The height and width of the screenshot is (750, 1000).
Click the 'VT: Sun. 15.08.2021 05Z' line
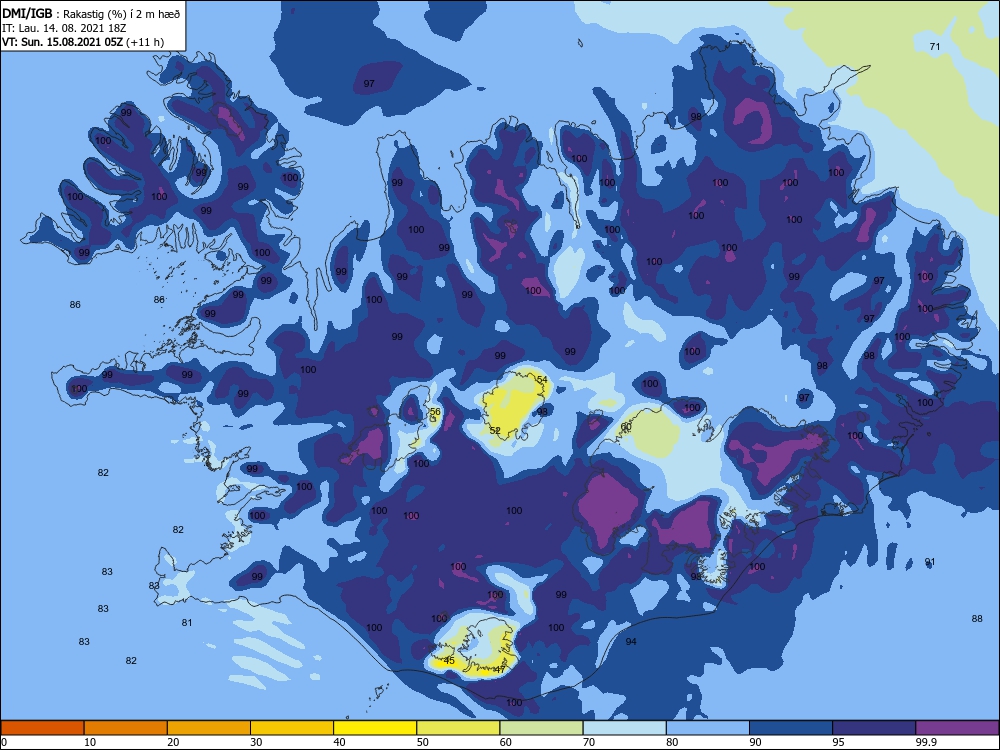(83, 42)
